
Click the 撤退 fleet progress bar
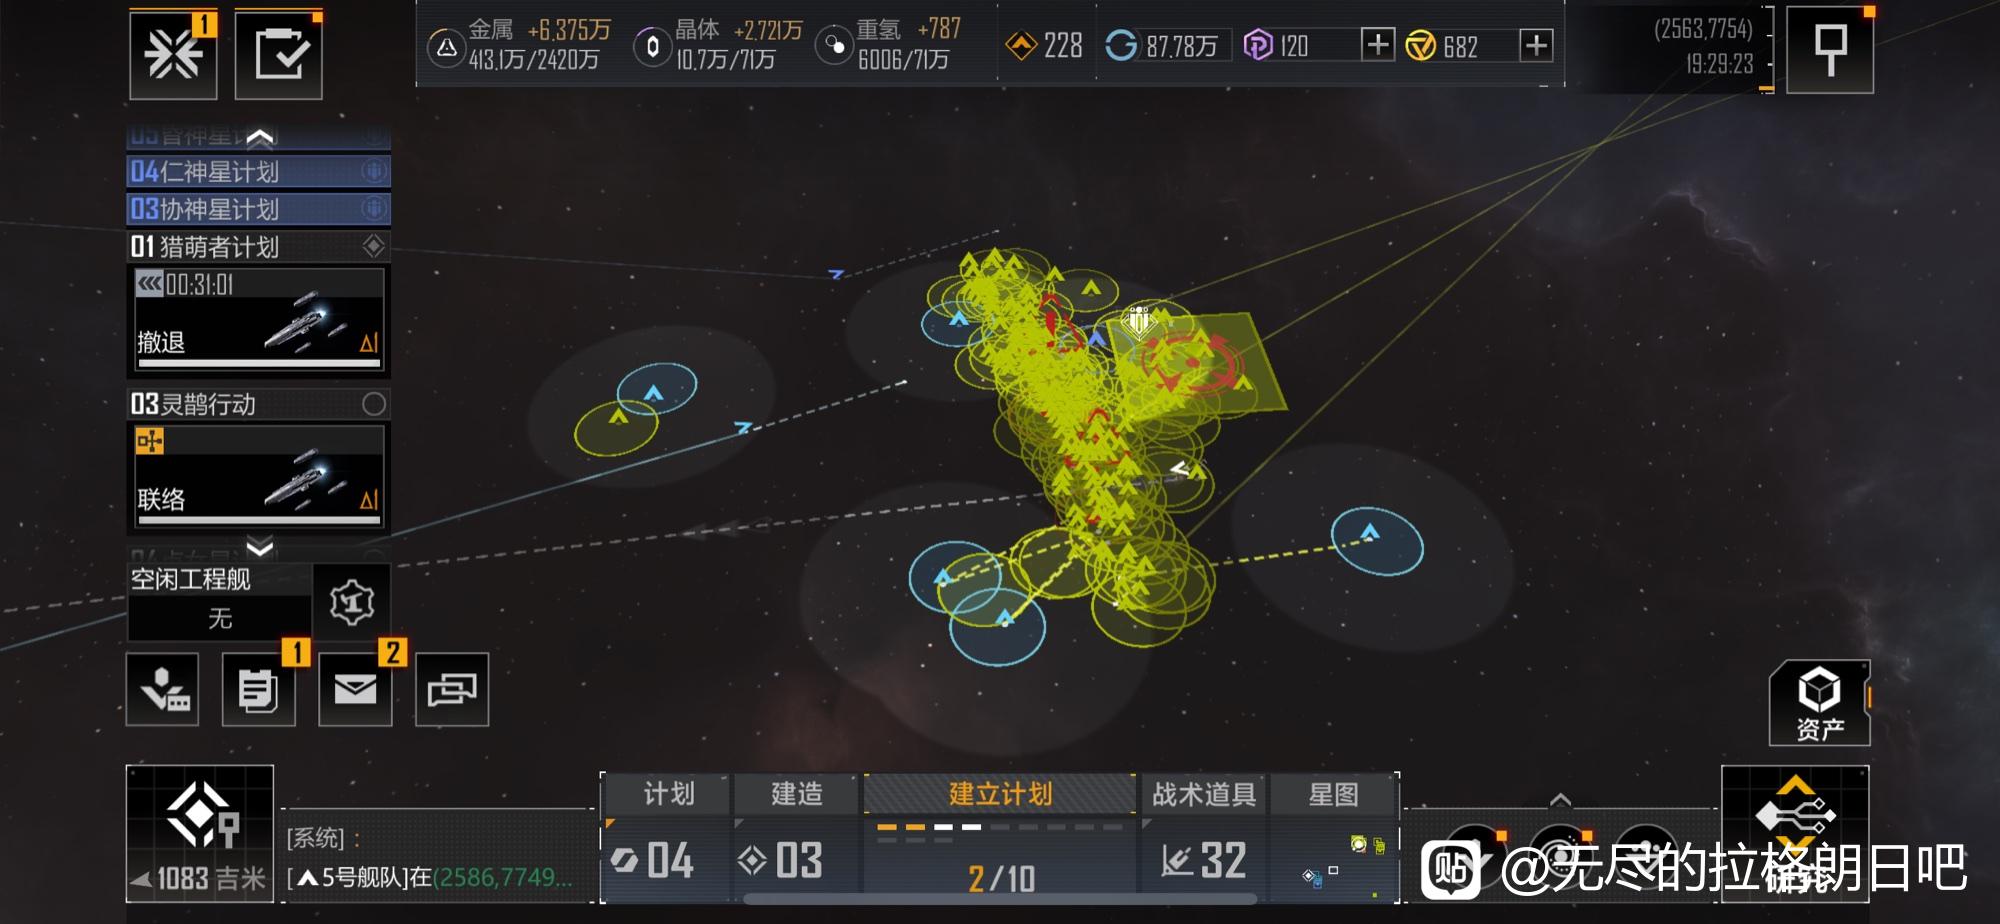tap(259, 363)
